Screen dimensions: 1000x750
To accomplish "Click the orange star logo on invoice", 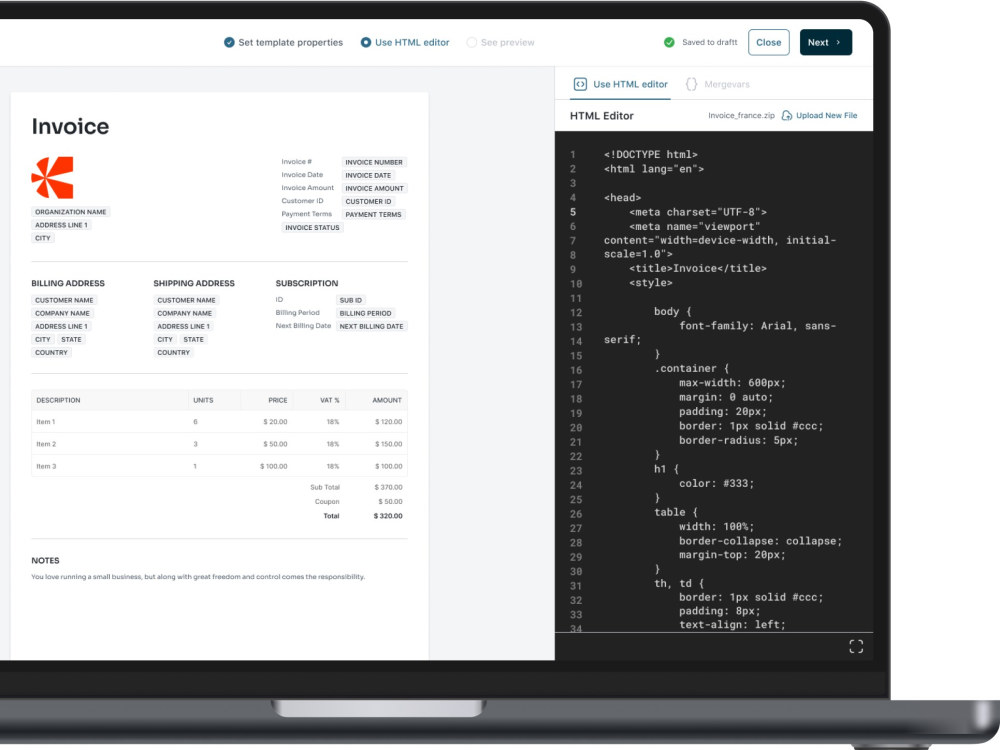I will click(52, 178).
